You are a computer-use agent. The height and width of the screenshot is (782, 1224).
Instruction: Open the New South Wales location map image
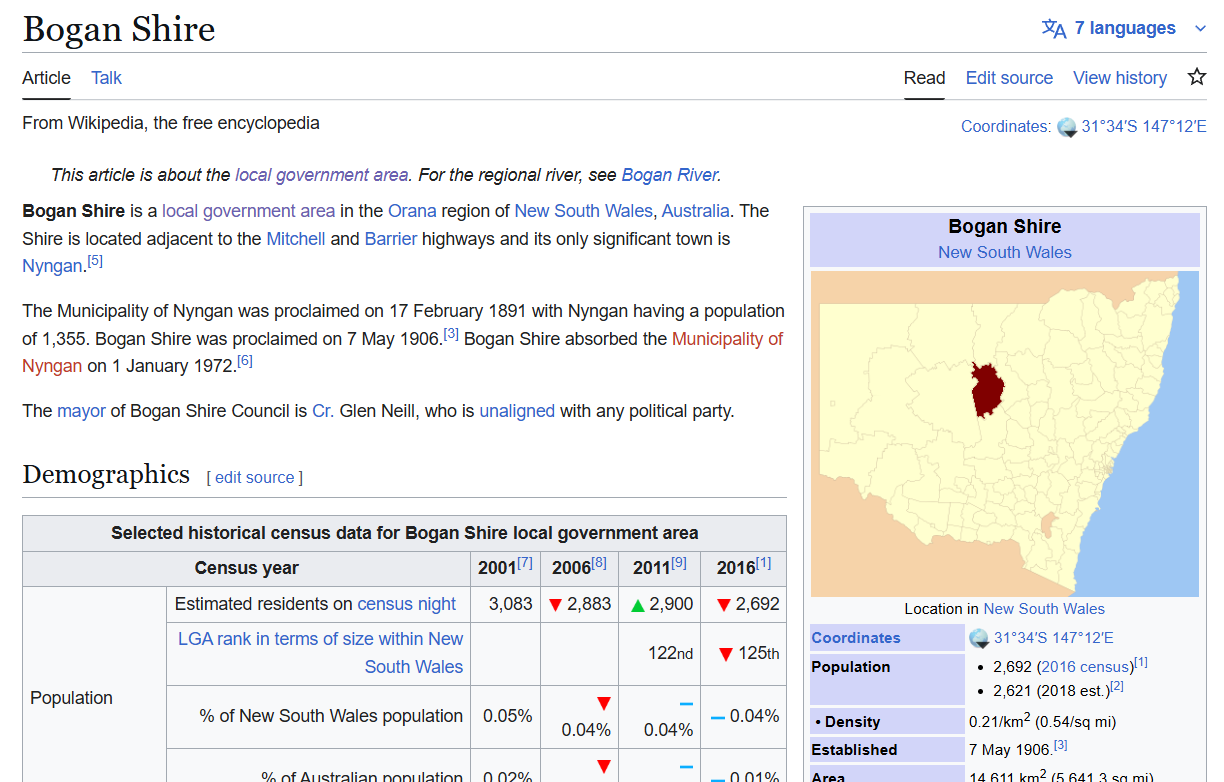pyautogui.click(x=1004, y=434)
